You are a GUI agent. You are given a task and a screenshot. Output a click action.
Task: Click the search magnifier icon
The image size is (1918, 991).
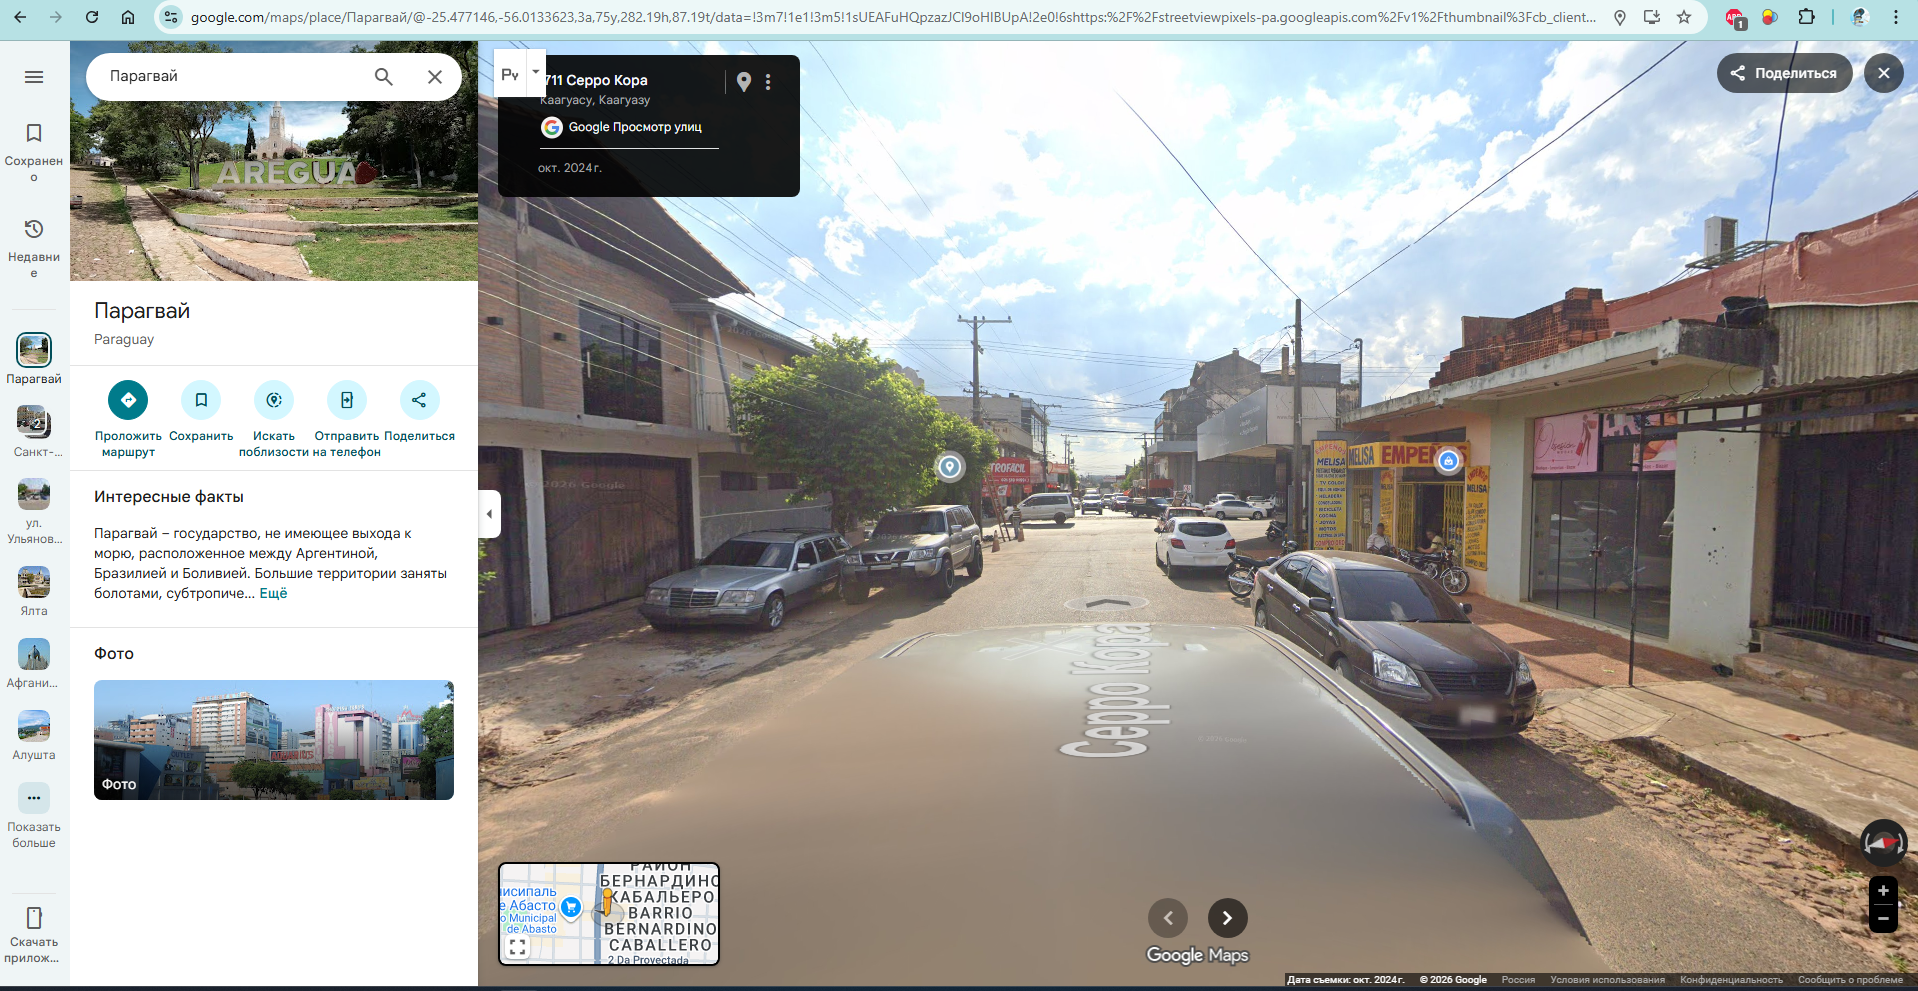click(x=384, y=77)
